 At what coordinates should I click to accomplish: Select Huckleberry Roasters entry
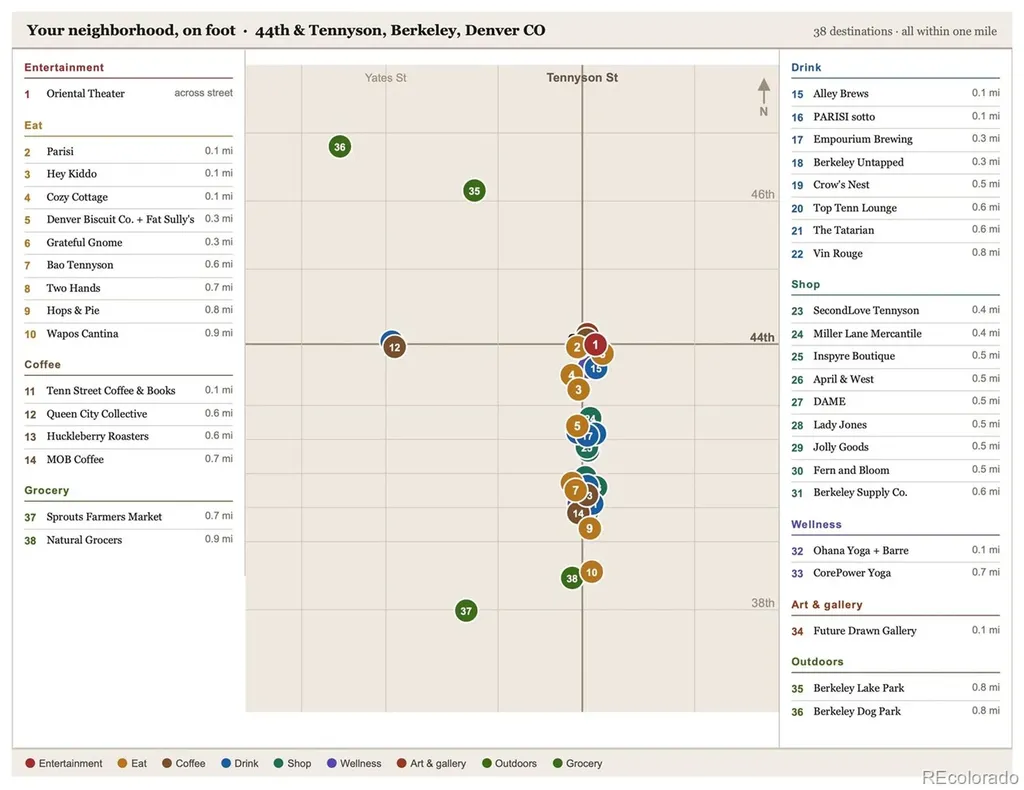129,436
